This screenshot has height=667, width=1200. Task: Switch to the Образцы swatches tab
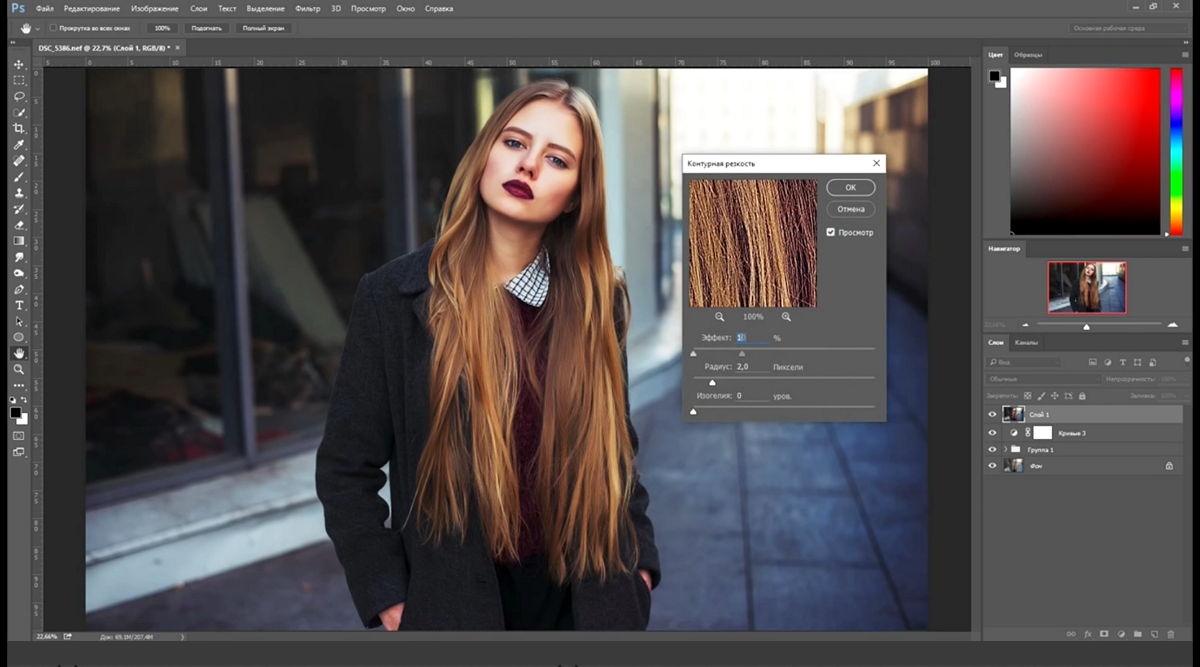(x=1027, y=55)
